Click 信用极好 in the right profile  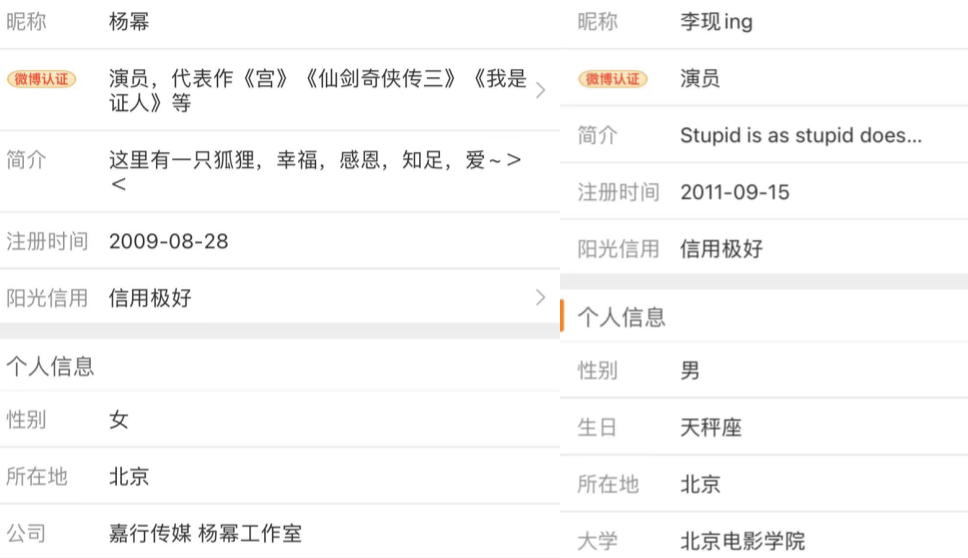point(721,249)
